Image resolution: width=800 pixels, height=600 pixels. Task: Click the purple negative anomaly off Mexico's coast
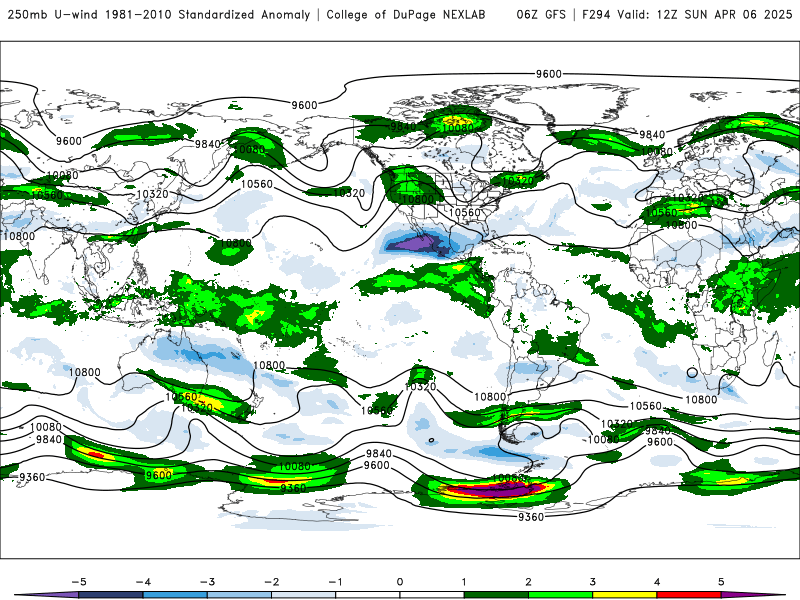tap(414, 243)
